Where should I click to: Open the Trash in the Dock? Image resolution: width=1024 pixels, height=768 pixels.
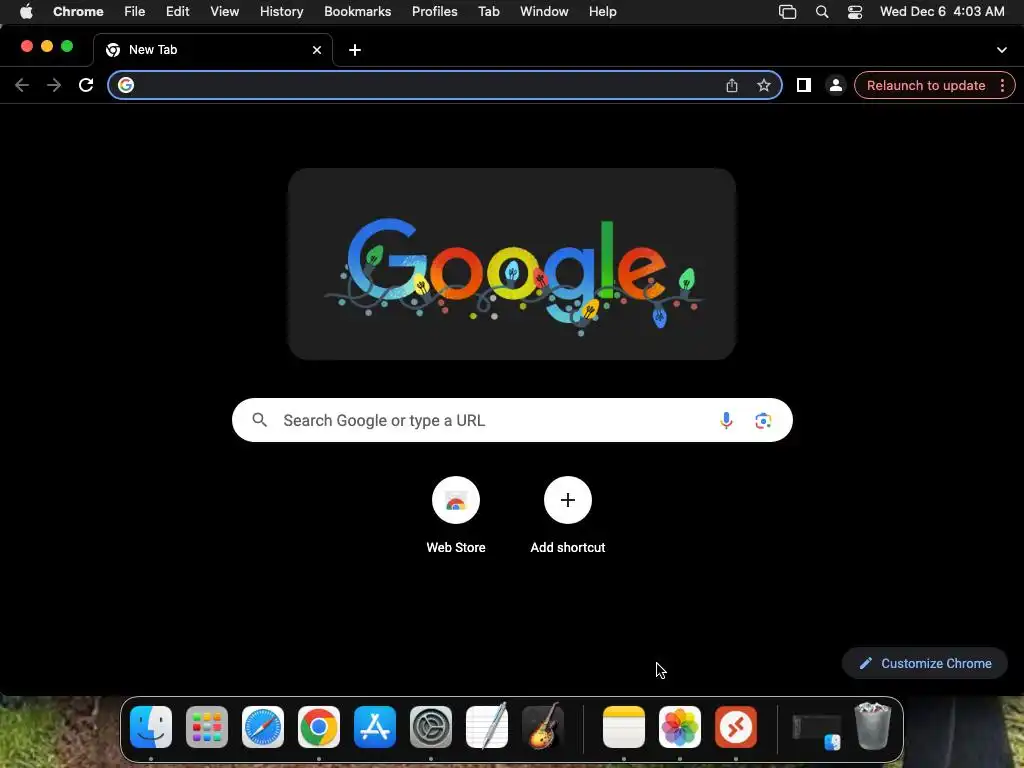(x=872, y=726)
